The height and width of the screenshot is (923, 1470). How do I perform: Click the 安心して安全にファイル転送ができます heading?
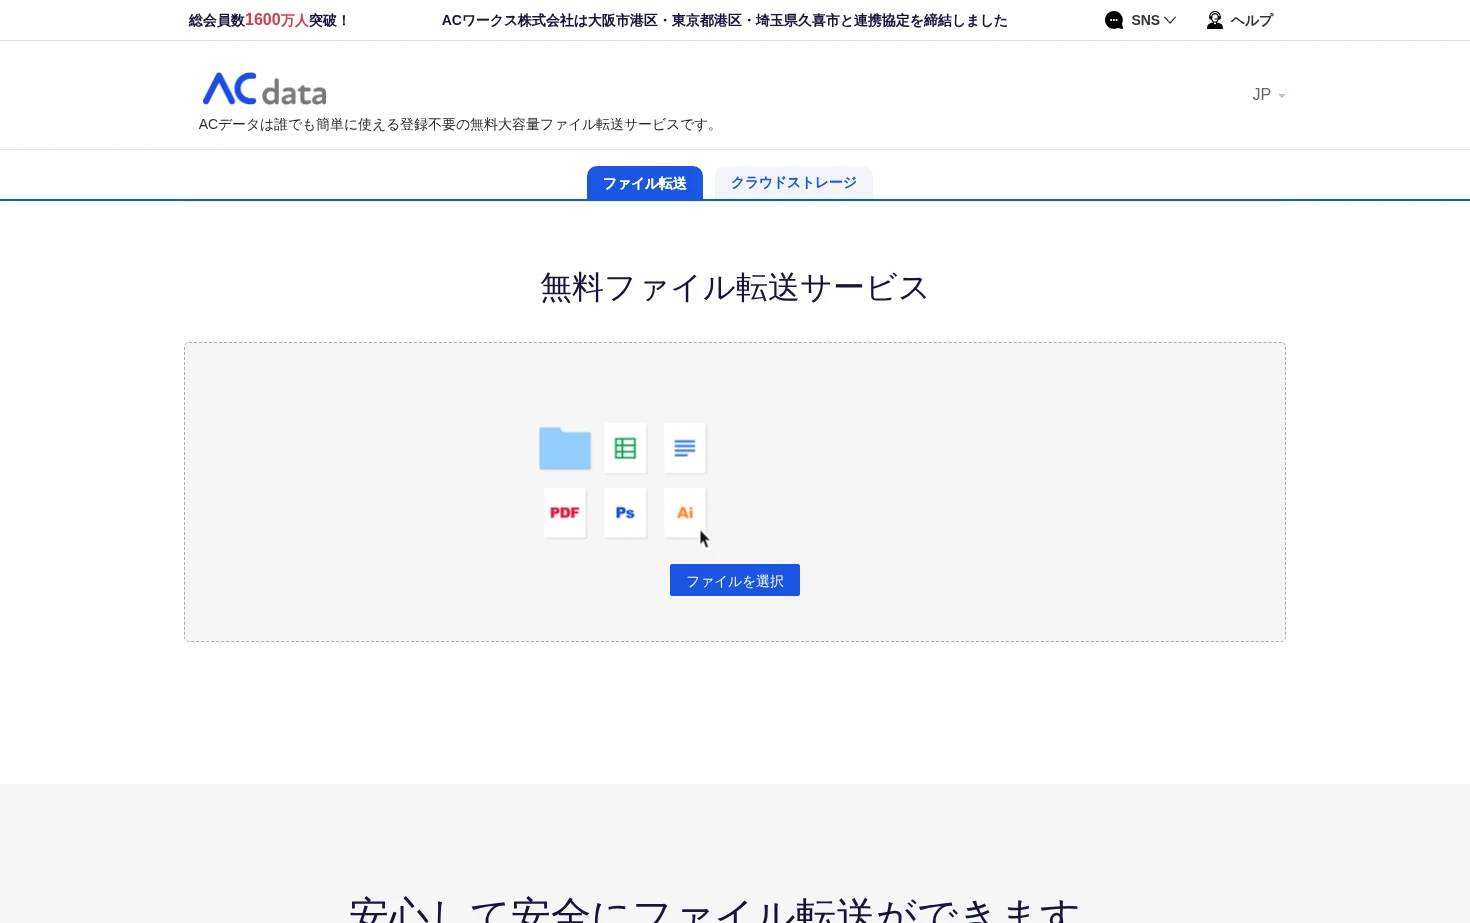tap(714, 910)
